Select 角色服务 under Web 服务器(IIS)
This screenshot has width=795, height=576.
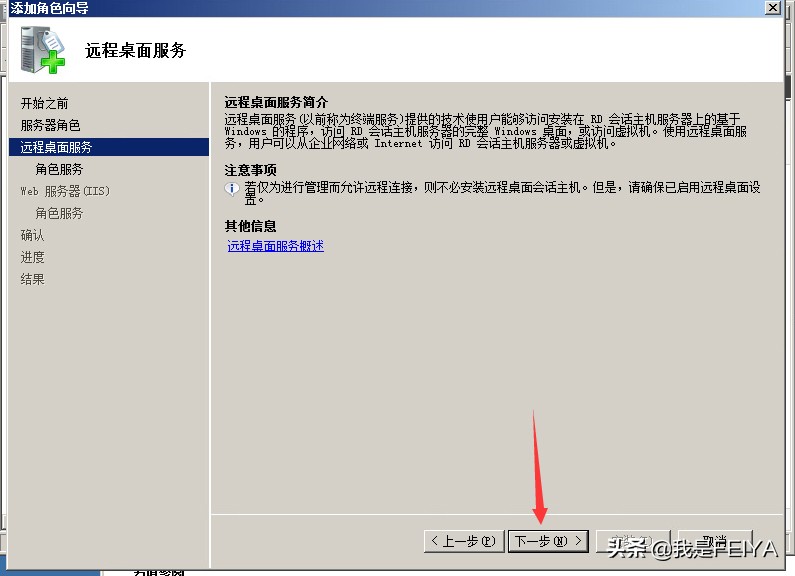point(59,213)
